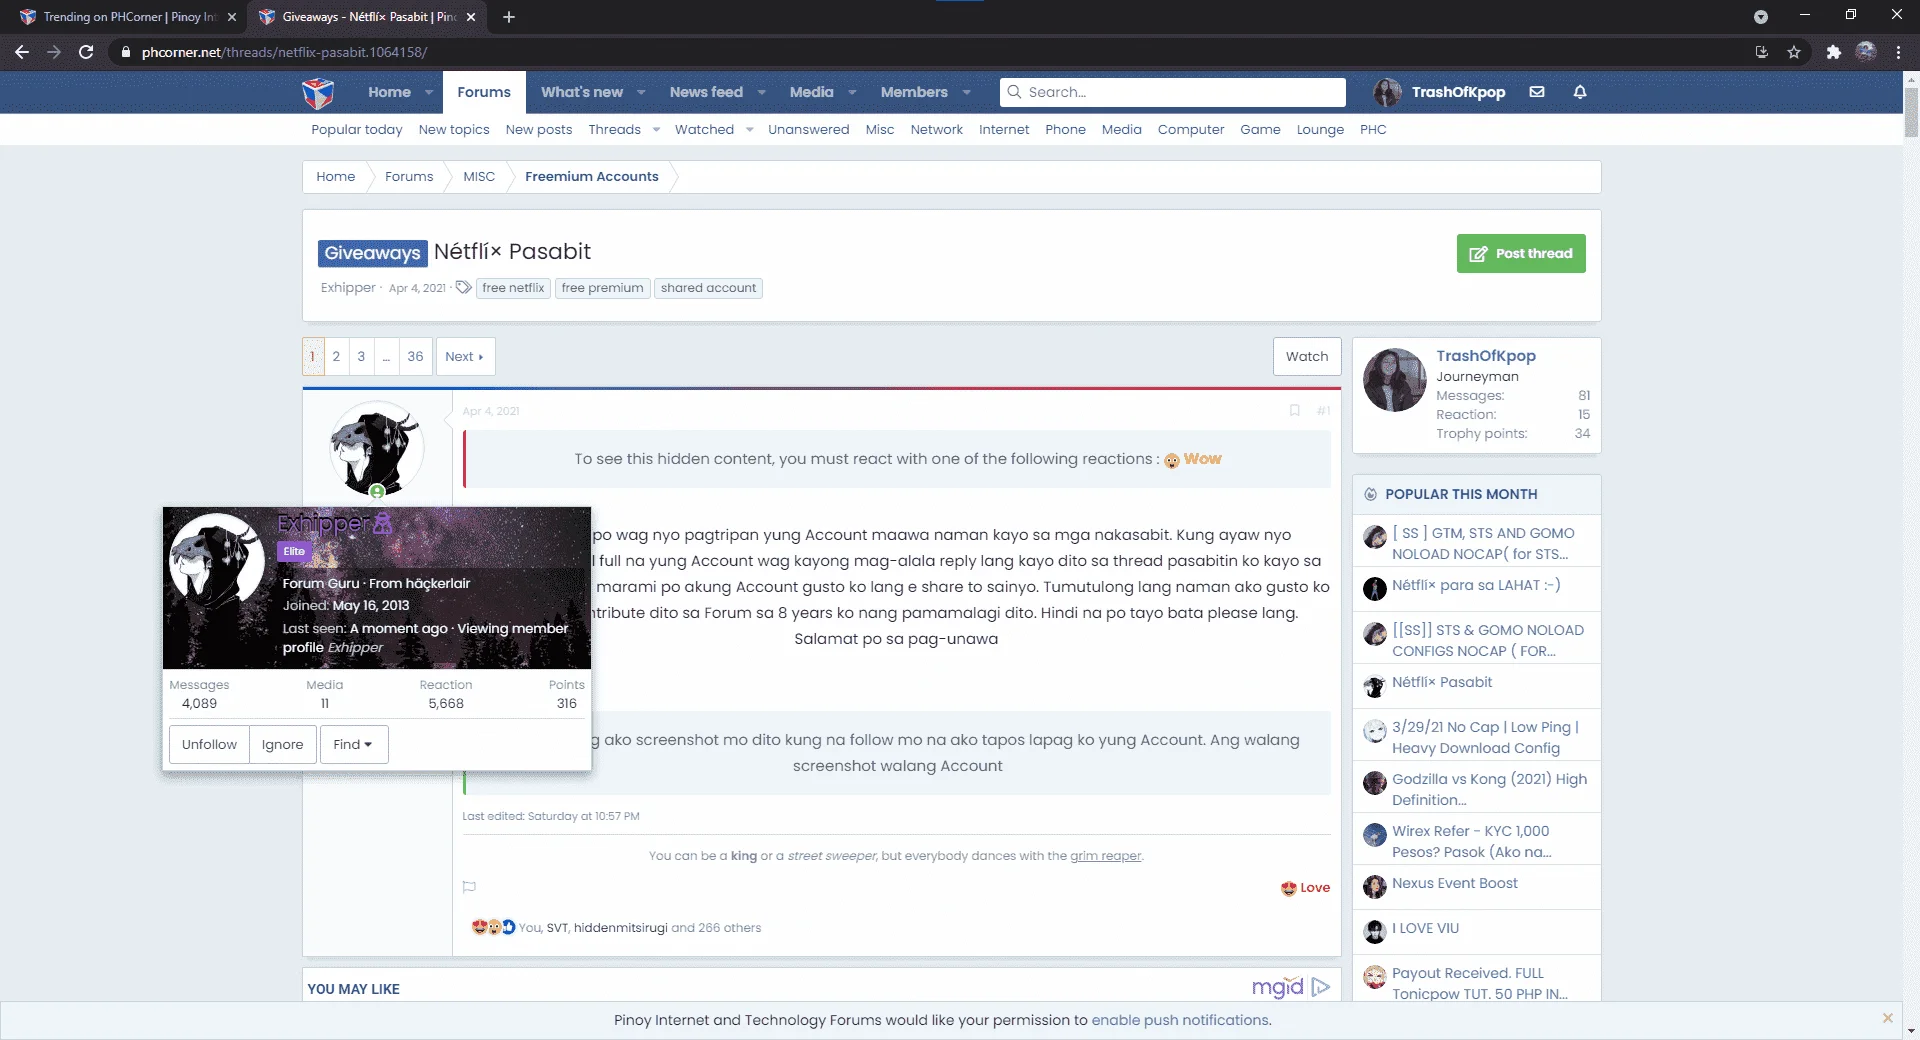The width and height of the screenshot is (1920, 1040).
Task: Open the Find dropdown in member card
Action: coord(354,745)
